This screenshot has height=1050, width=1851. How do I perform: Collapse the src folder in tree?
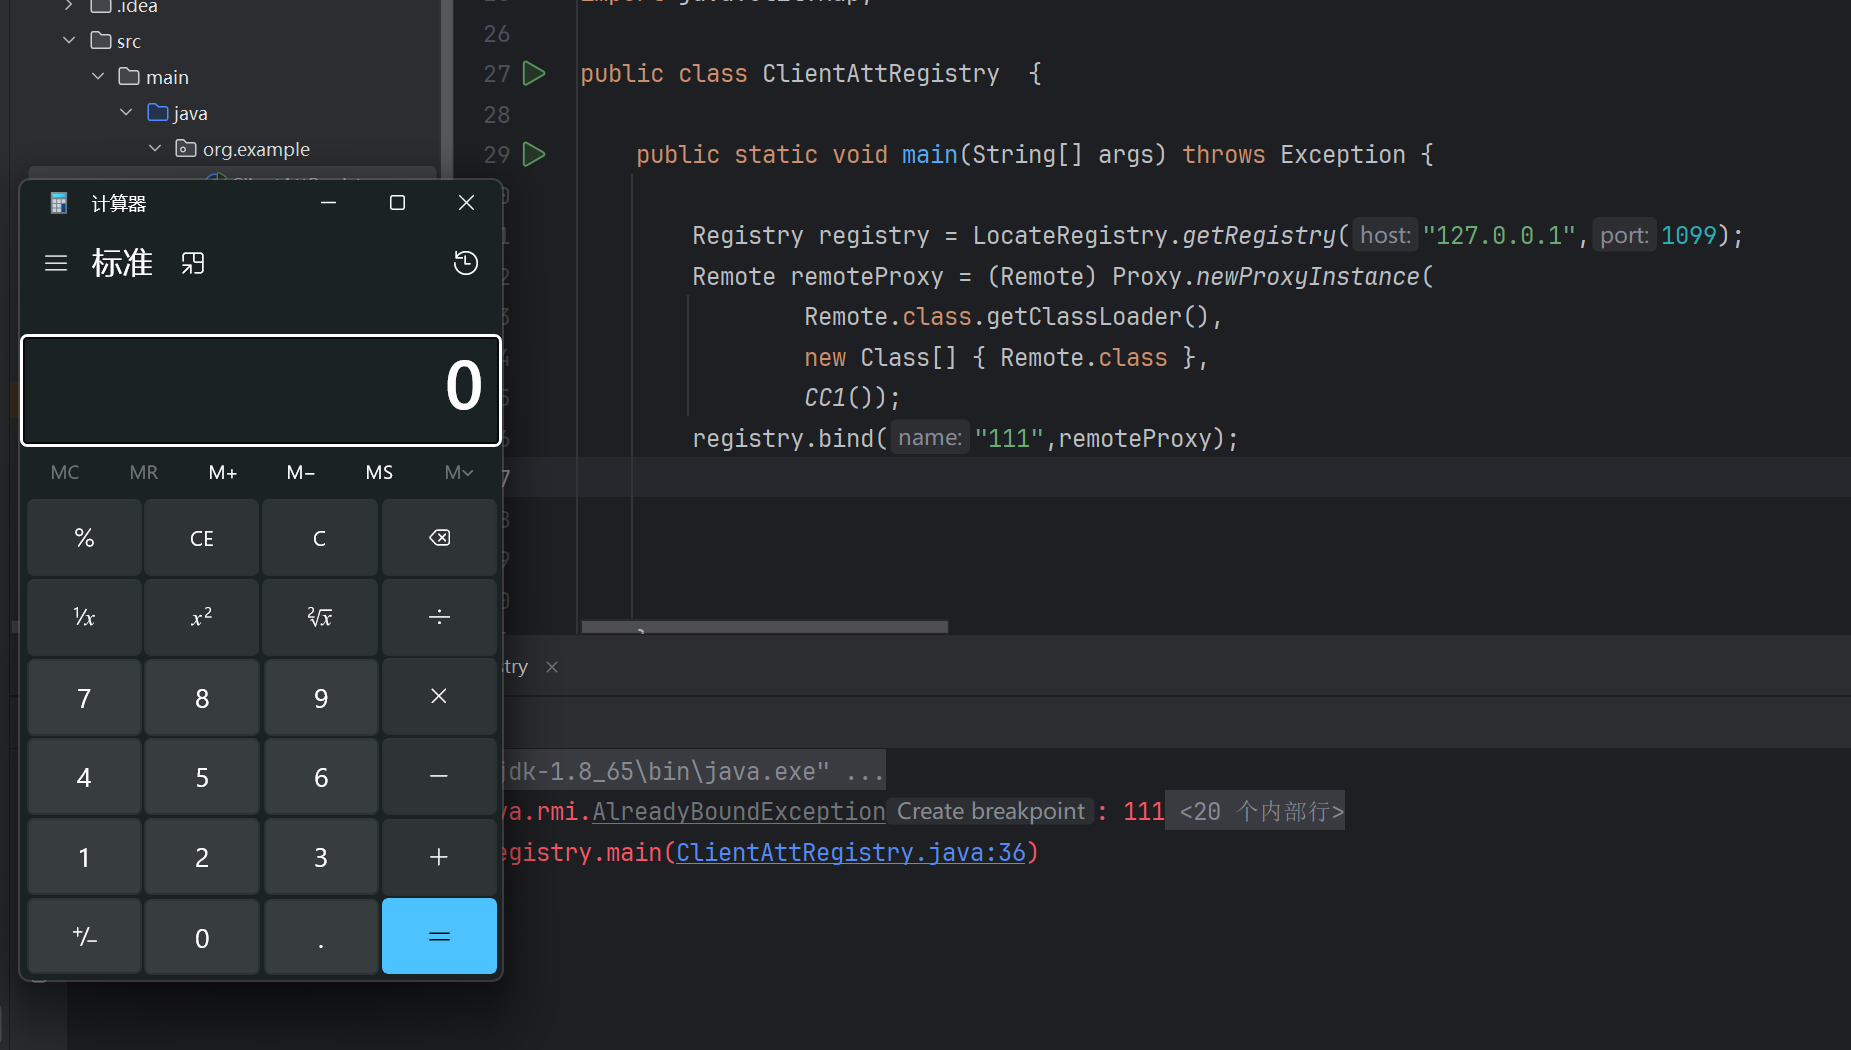[x=69, y=41]
